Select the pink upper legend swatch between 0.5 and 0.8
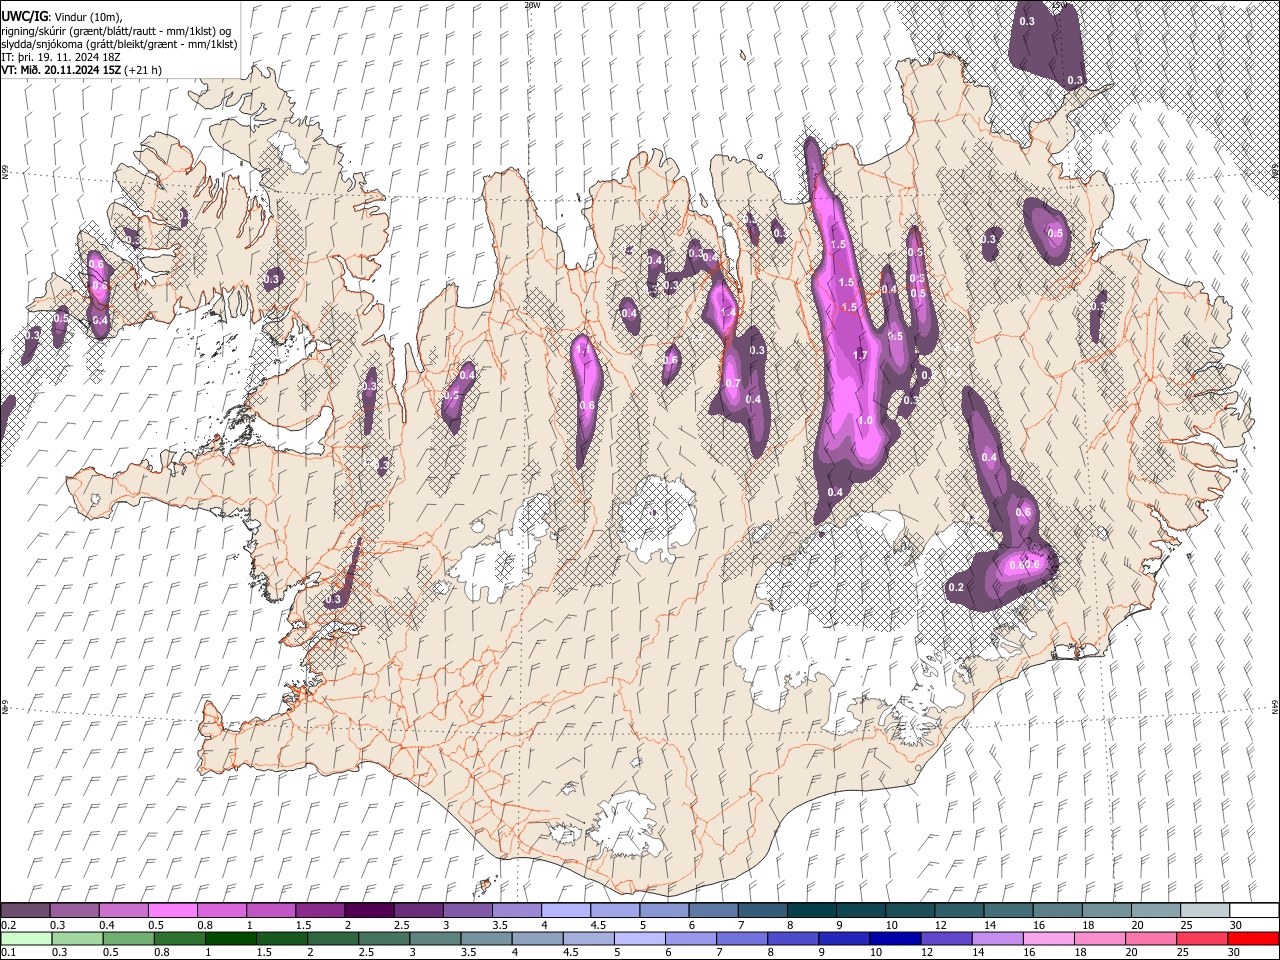This screenshot has height=960, width=1280. click(174, 911)
